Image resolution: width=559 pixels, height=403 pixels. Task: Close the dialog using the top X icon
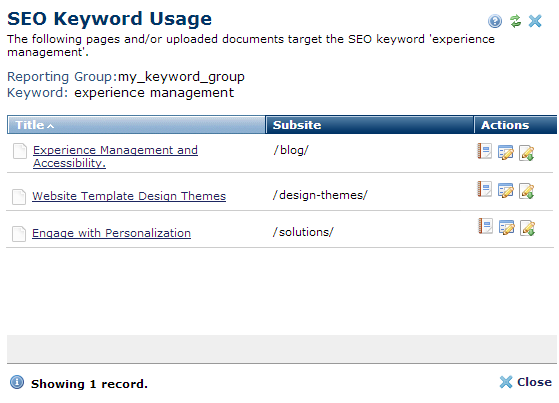[x=535, y=21]
